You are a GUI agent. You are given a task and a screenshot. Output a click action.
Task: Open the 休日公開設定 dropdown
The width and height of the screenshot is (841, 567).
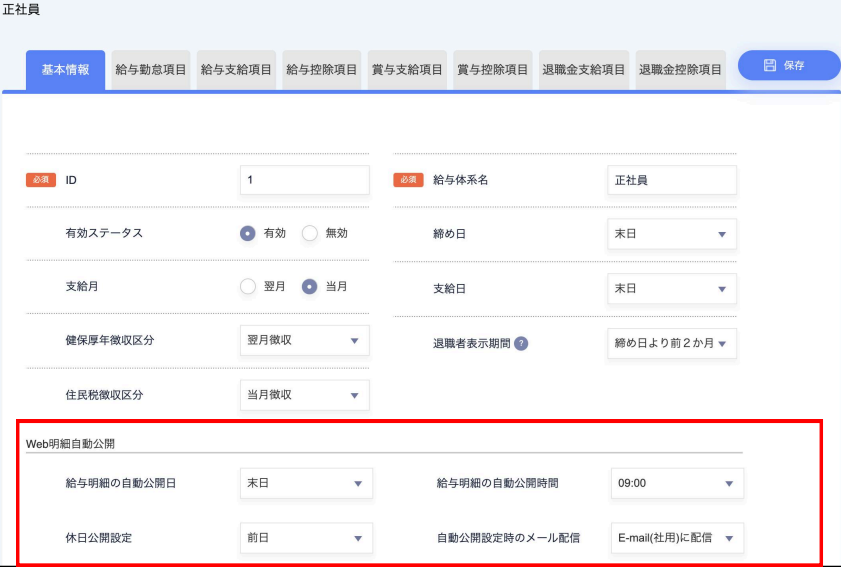point(306,538)
